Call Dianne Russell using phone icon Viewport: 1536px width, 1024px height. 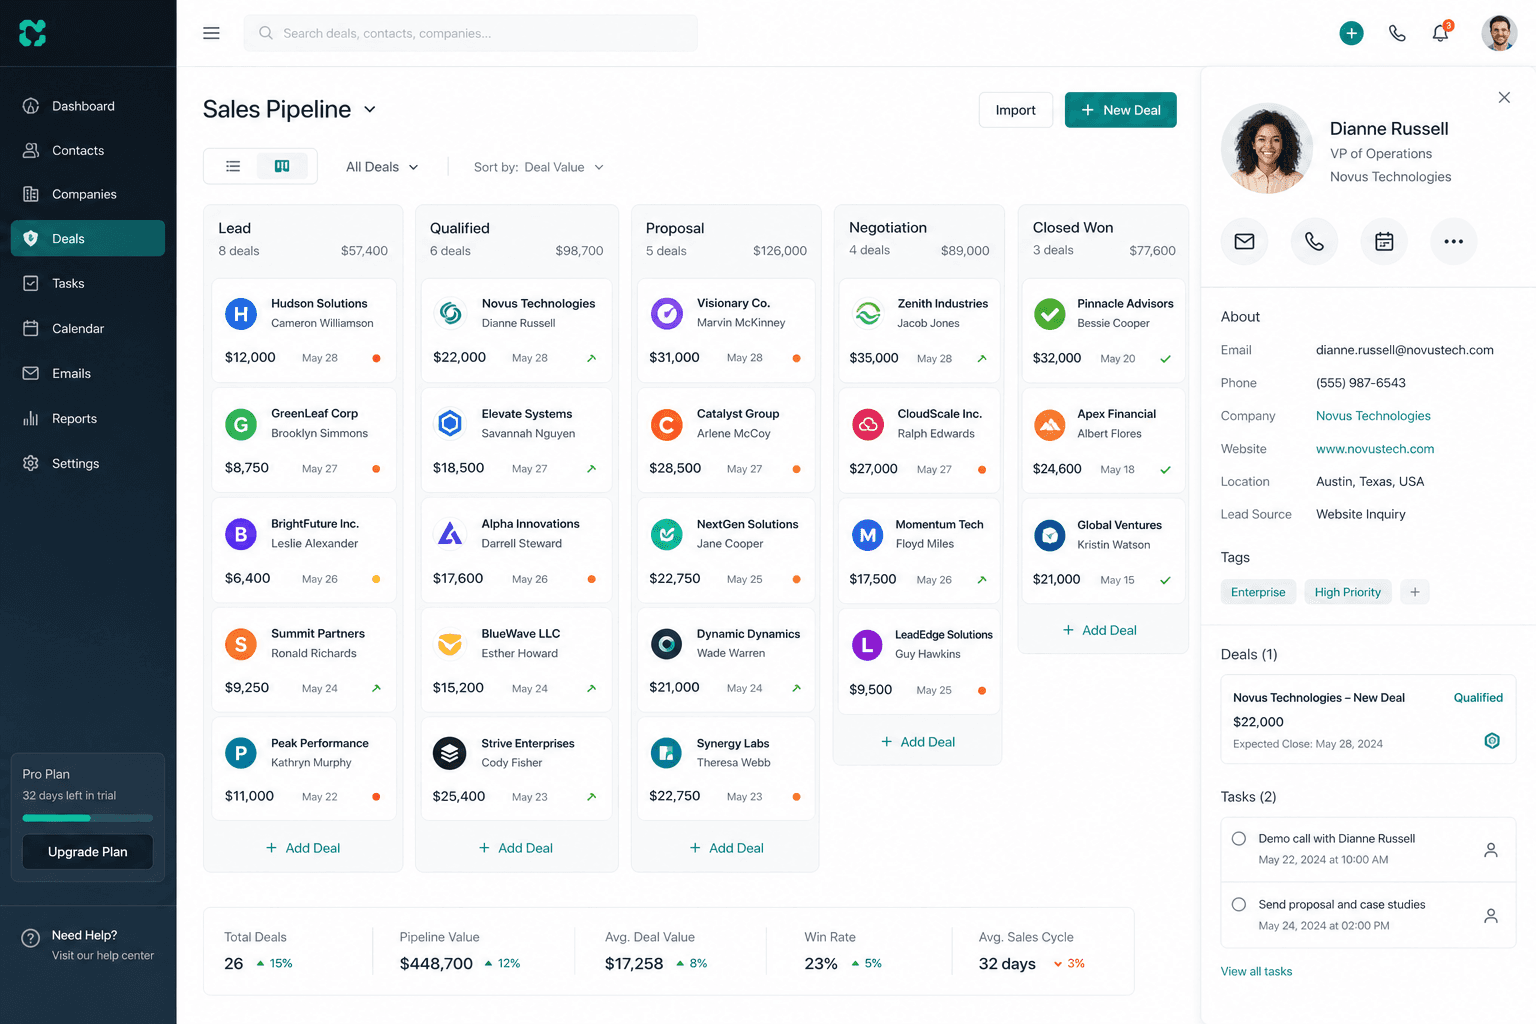click(x=1314, y=241)
